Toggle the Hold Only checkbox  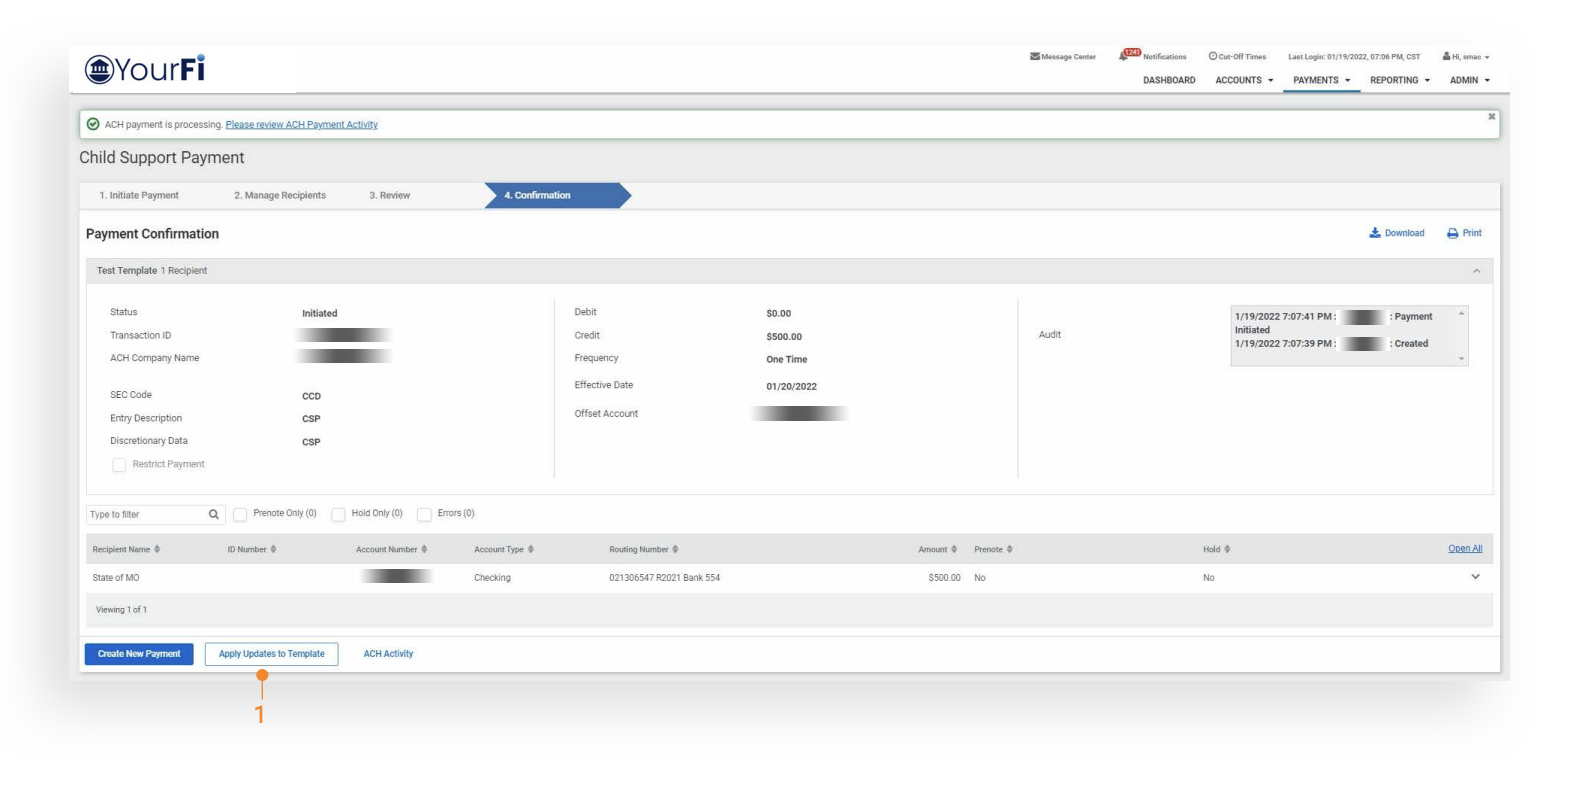coord(338,514)
